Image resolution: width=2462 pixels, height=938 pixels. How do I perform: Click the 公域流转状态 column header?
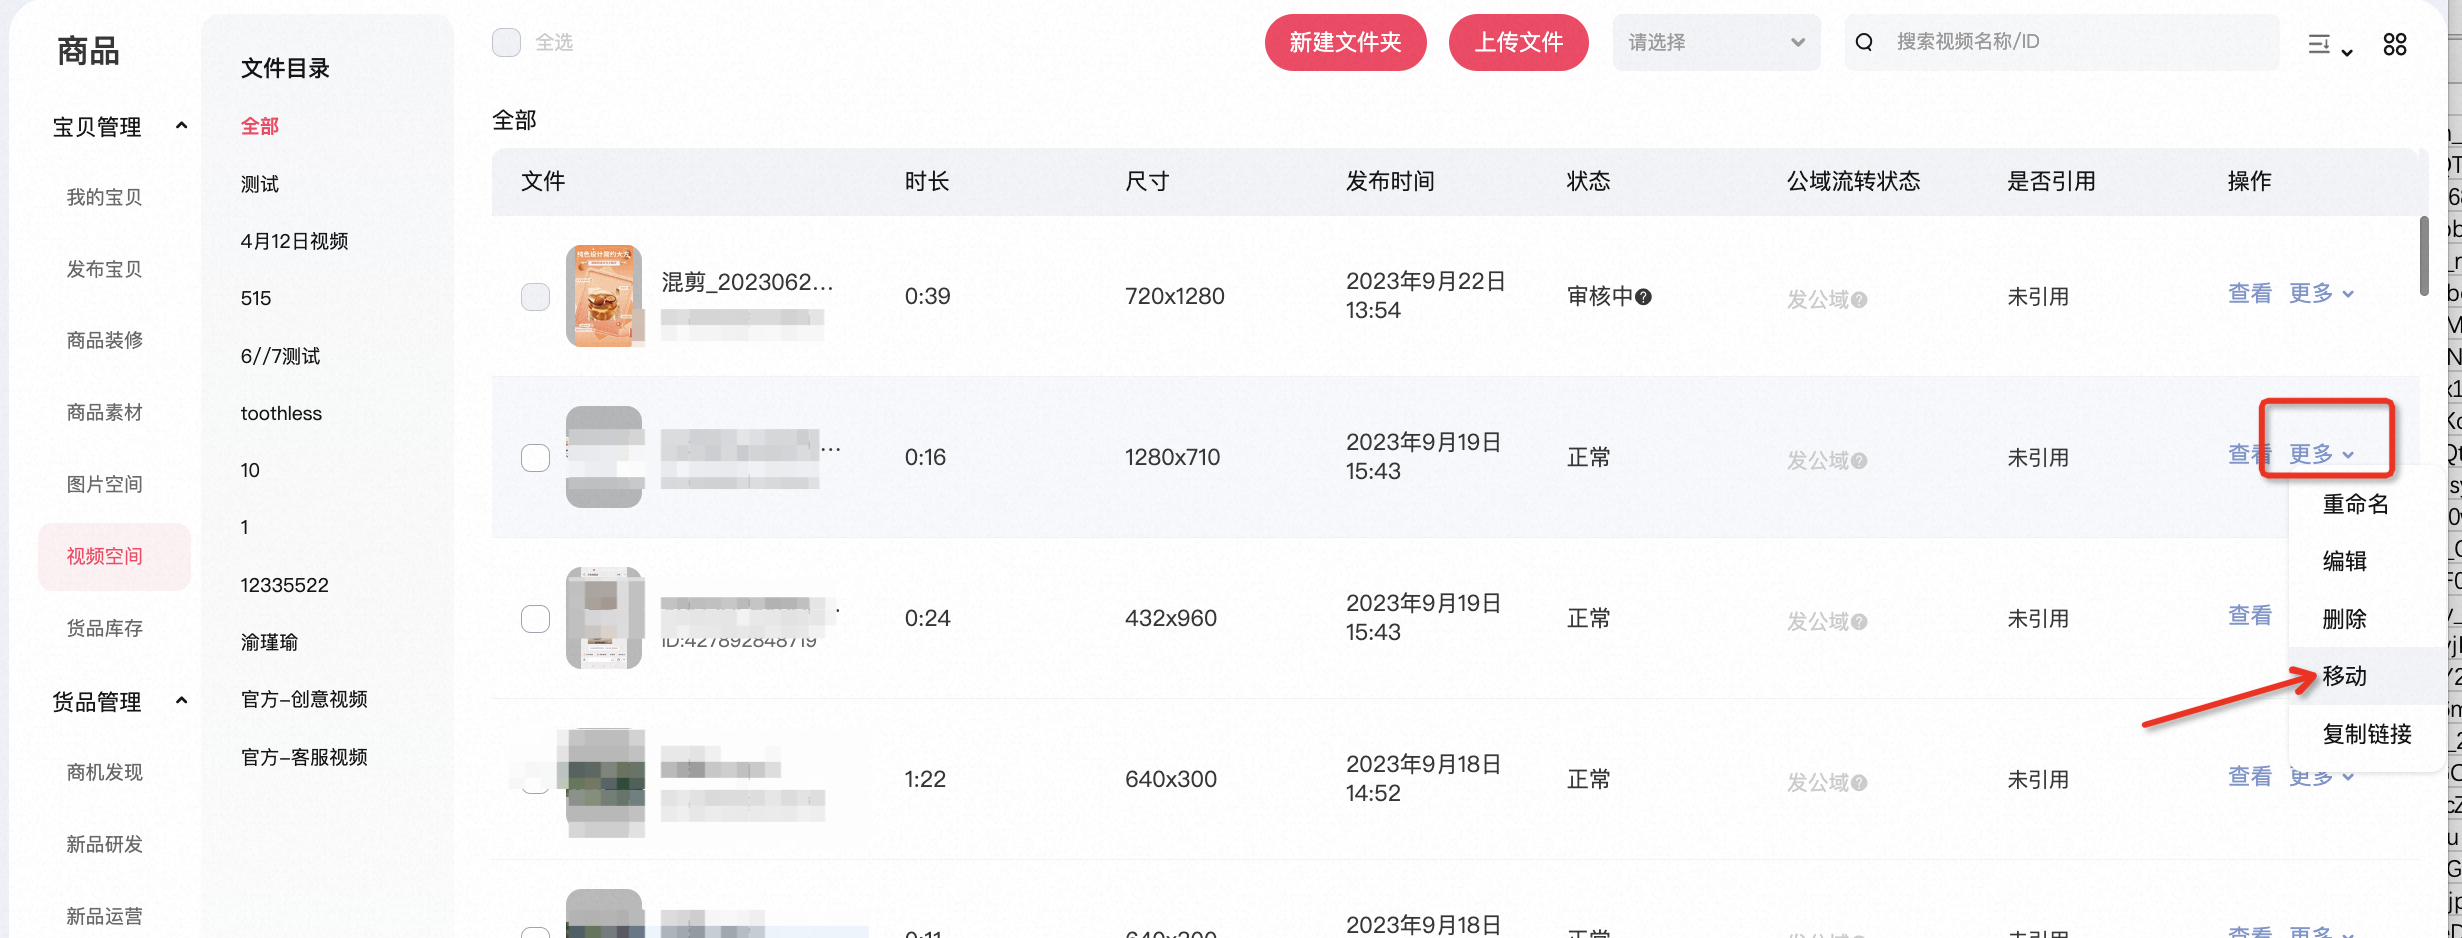[x=1853, y=181]
